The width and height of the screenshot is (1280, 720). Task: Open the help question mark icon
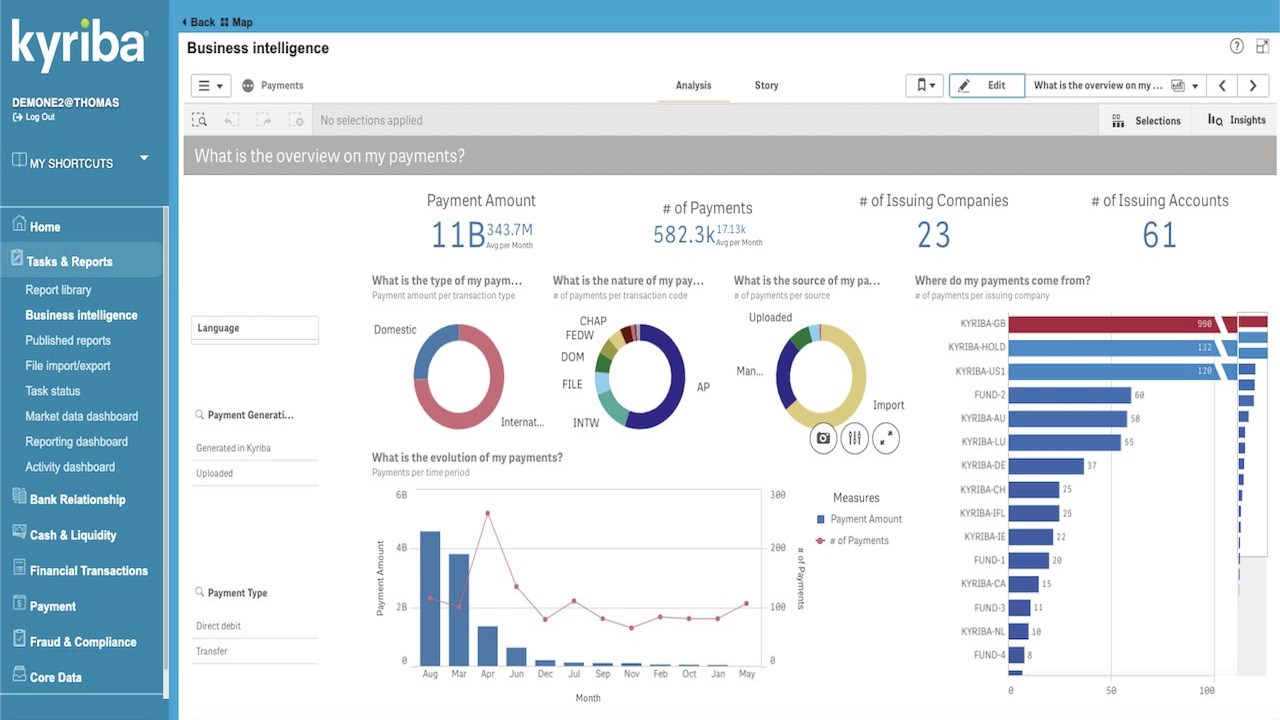pyautogui.click(x=1237, y=47)
